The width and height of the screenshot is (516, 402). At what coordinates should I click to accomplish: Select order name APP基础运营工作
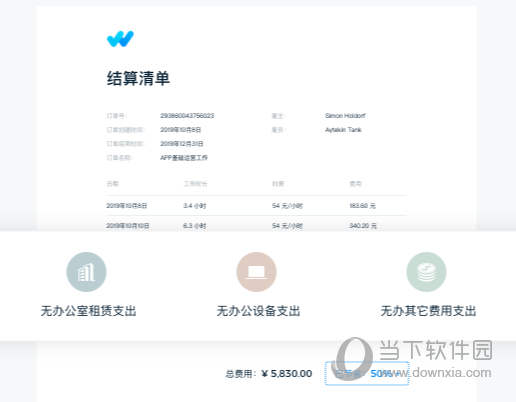(x=184, y=158)
